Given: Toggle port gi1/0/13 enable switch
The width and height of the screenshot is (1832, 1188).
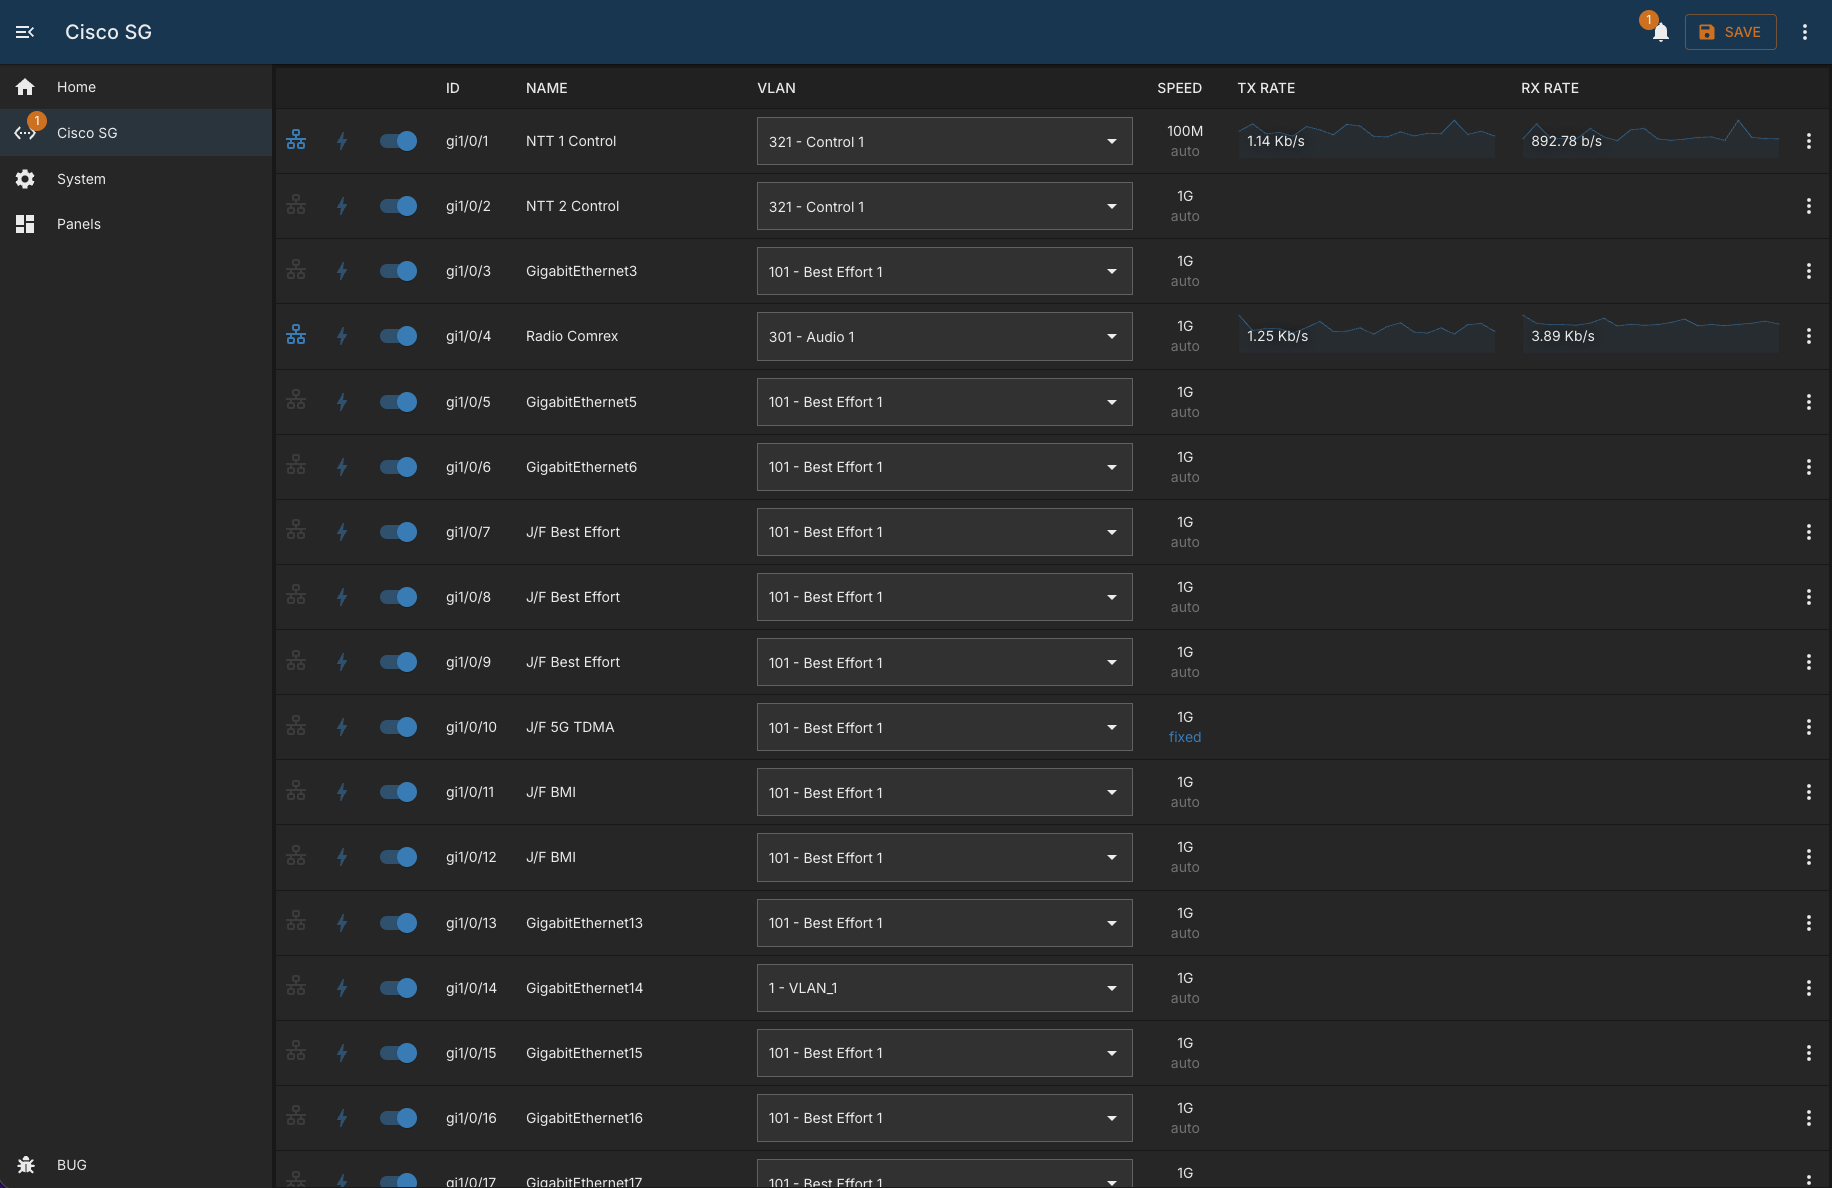Looking at the screenshot, I should (398, 923).
